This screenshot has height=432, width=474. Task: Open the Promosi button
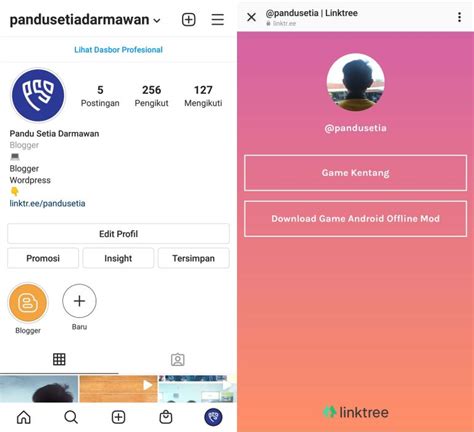pos(43,258)
